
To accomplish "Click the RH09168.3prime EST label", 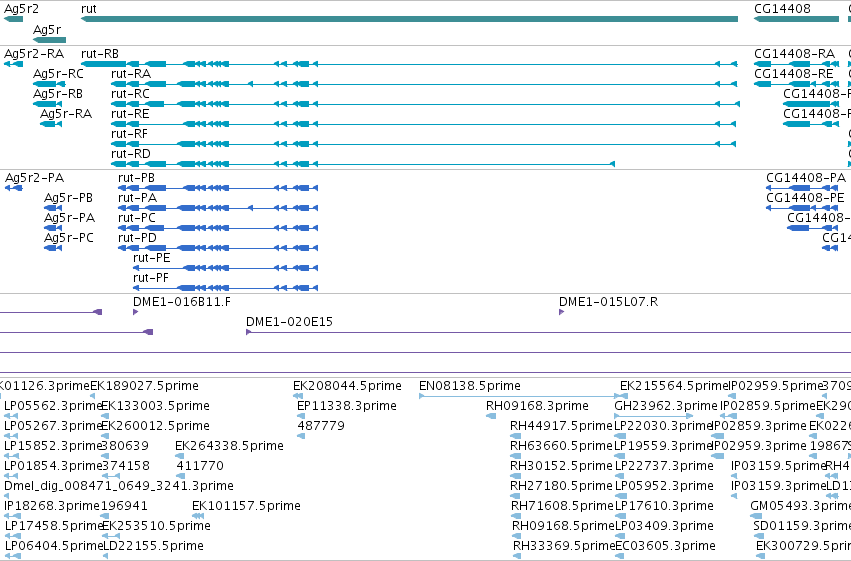I will pyautogui.click(x=537, y=406).
